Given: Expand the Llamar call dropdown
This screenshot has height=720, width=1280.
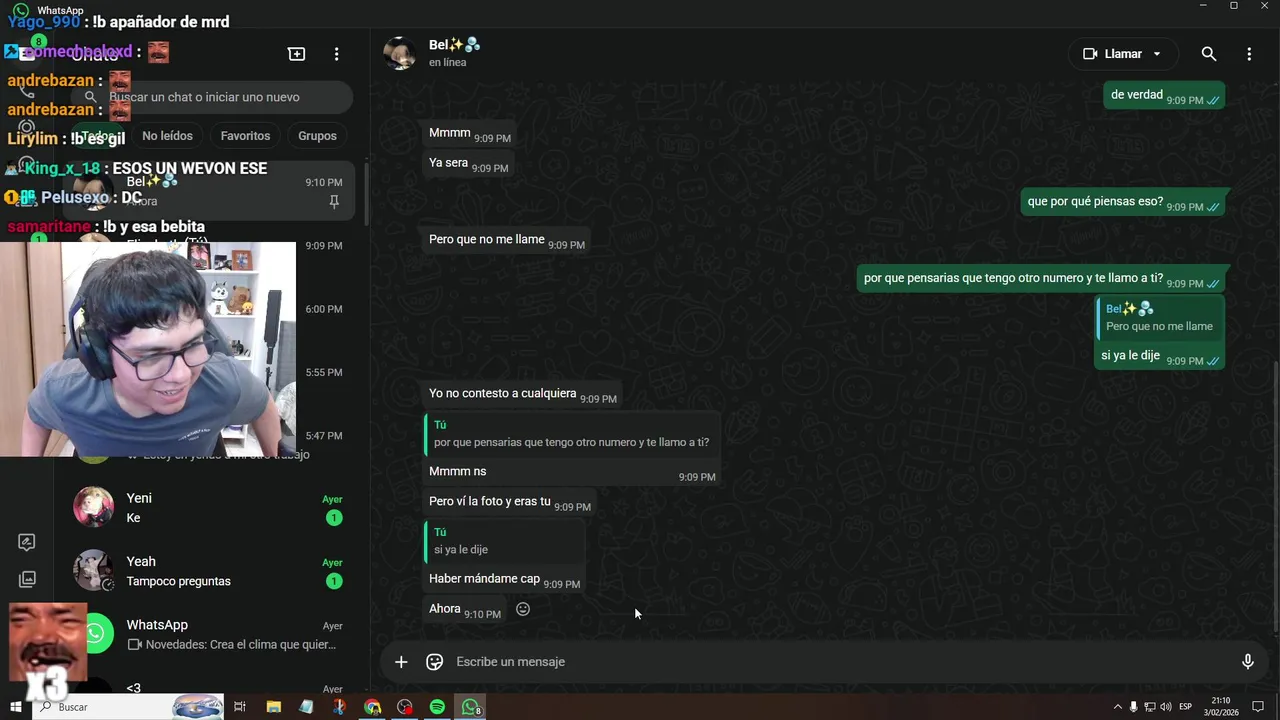Looking at the screenshot, I should click(1157, 54).
